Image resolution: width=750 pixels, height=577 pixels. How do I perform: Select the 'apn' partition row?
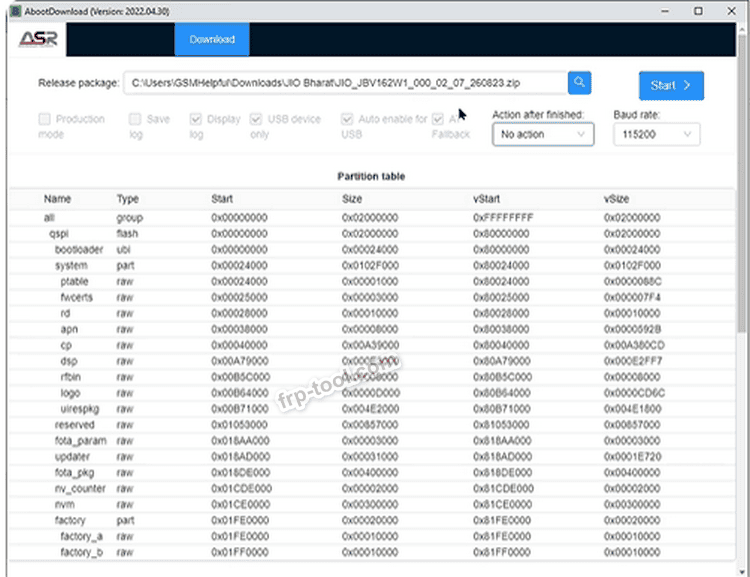[x=372, y=329]
